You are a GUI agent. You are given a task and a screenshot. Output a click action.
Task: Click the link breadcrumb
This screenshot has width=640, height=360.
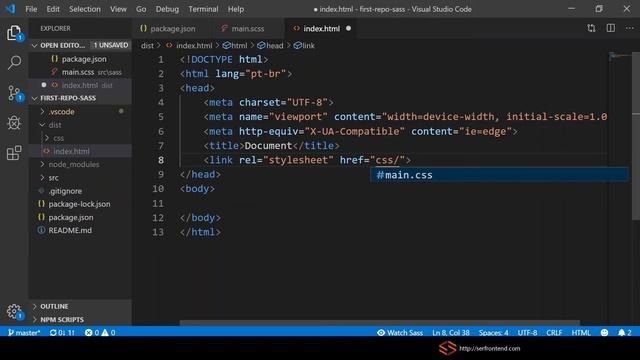tap(304, 46)
